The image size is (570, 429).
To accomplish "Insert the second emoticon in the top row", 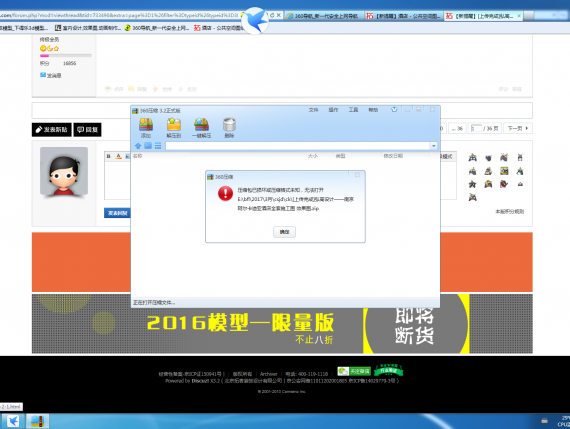I will [x=489, y=158].
